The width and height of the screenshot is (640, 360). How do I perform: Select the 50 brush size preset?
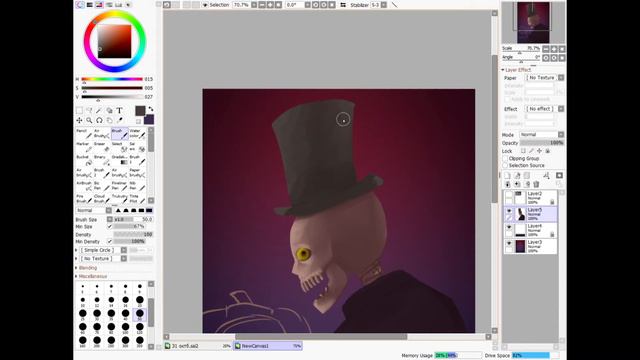coord(140,314)
